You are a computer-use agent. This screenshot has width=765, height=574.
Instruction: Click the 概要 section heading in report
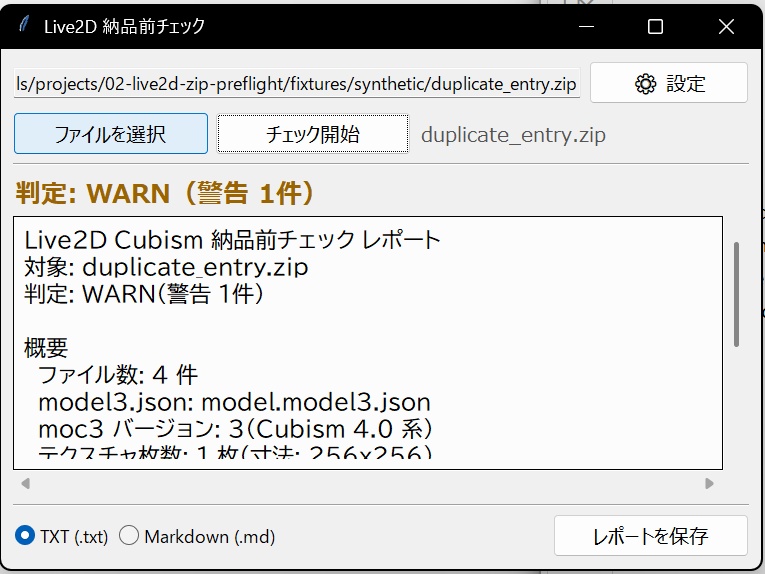point(46,348)
